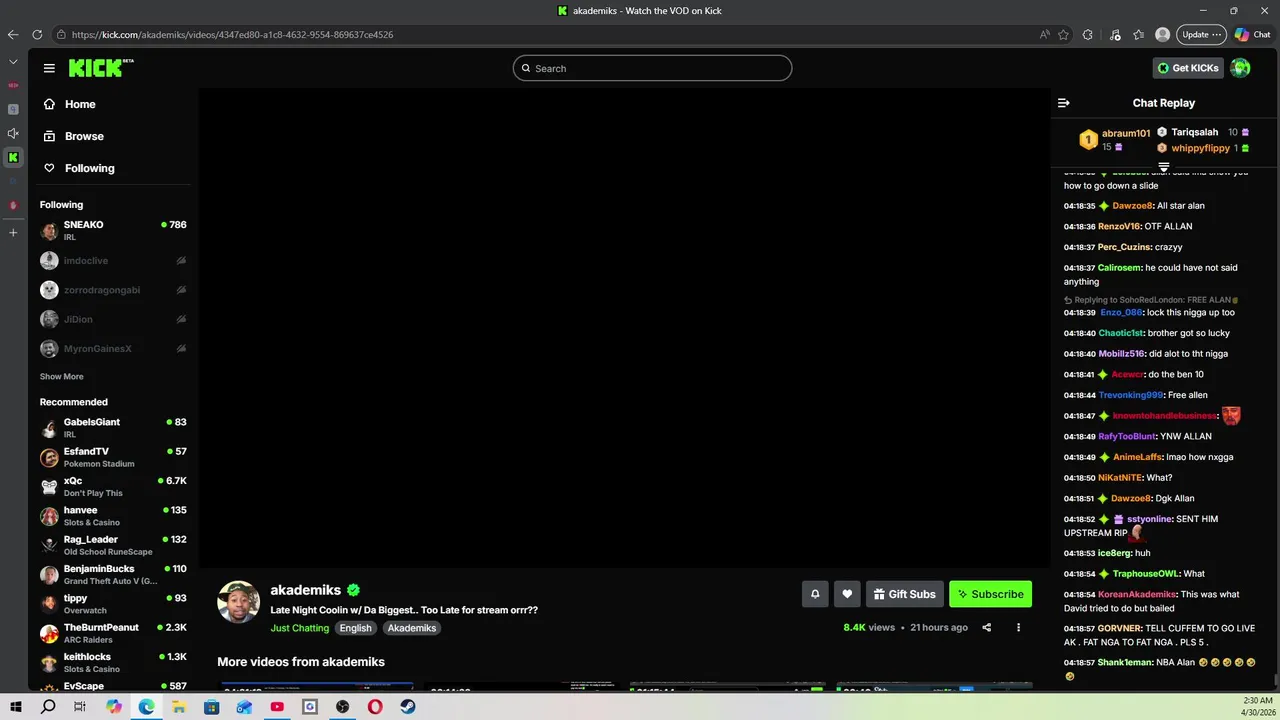Click the share icon next to 21 hours ago
The height and width of the screenshot is (720, 1280).
(x=986, y=628)
